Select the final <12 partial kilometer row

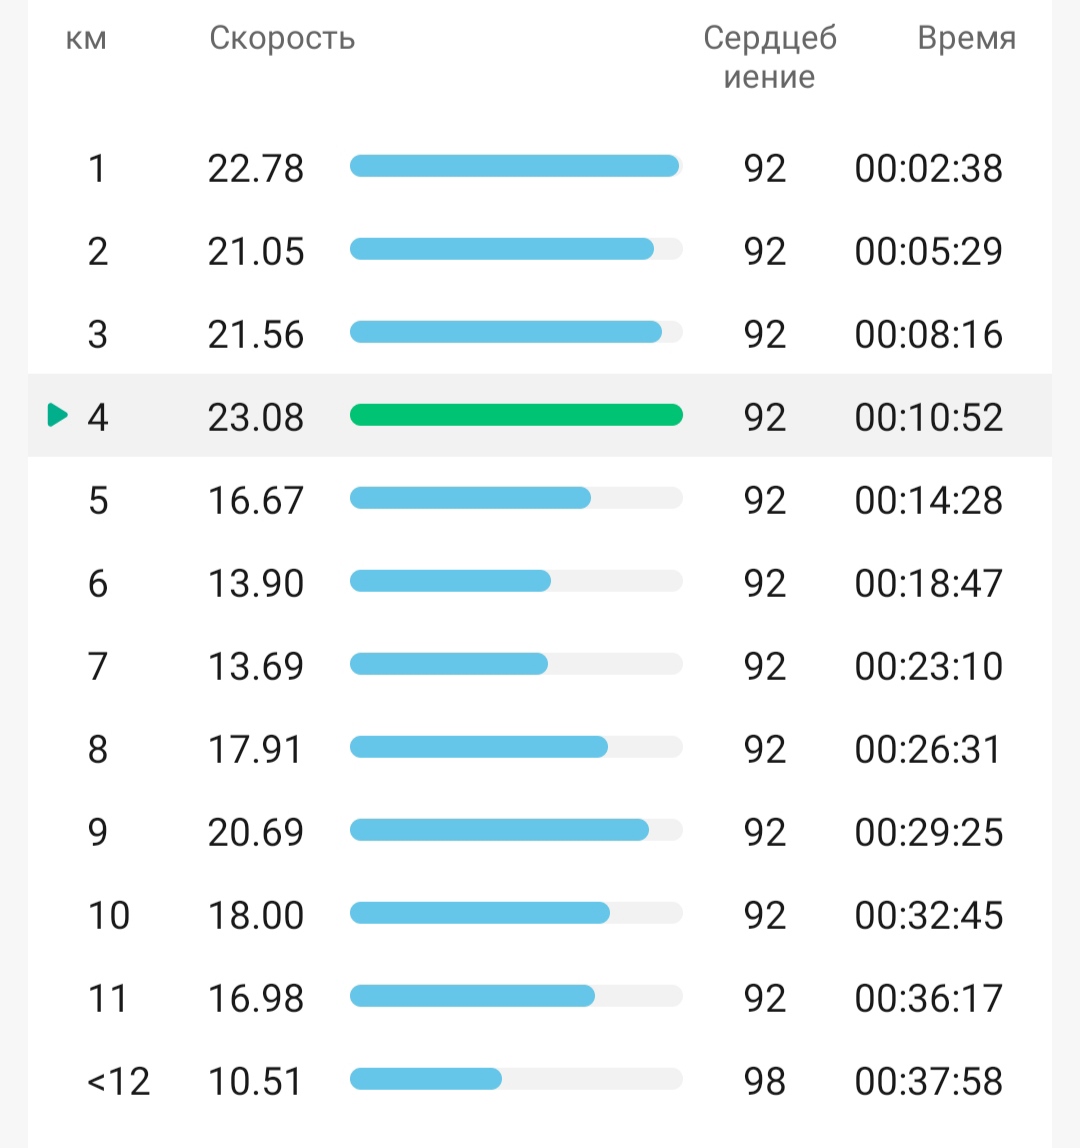(540, 1081)
